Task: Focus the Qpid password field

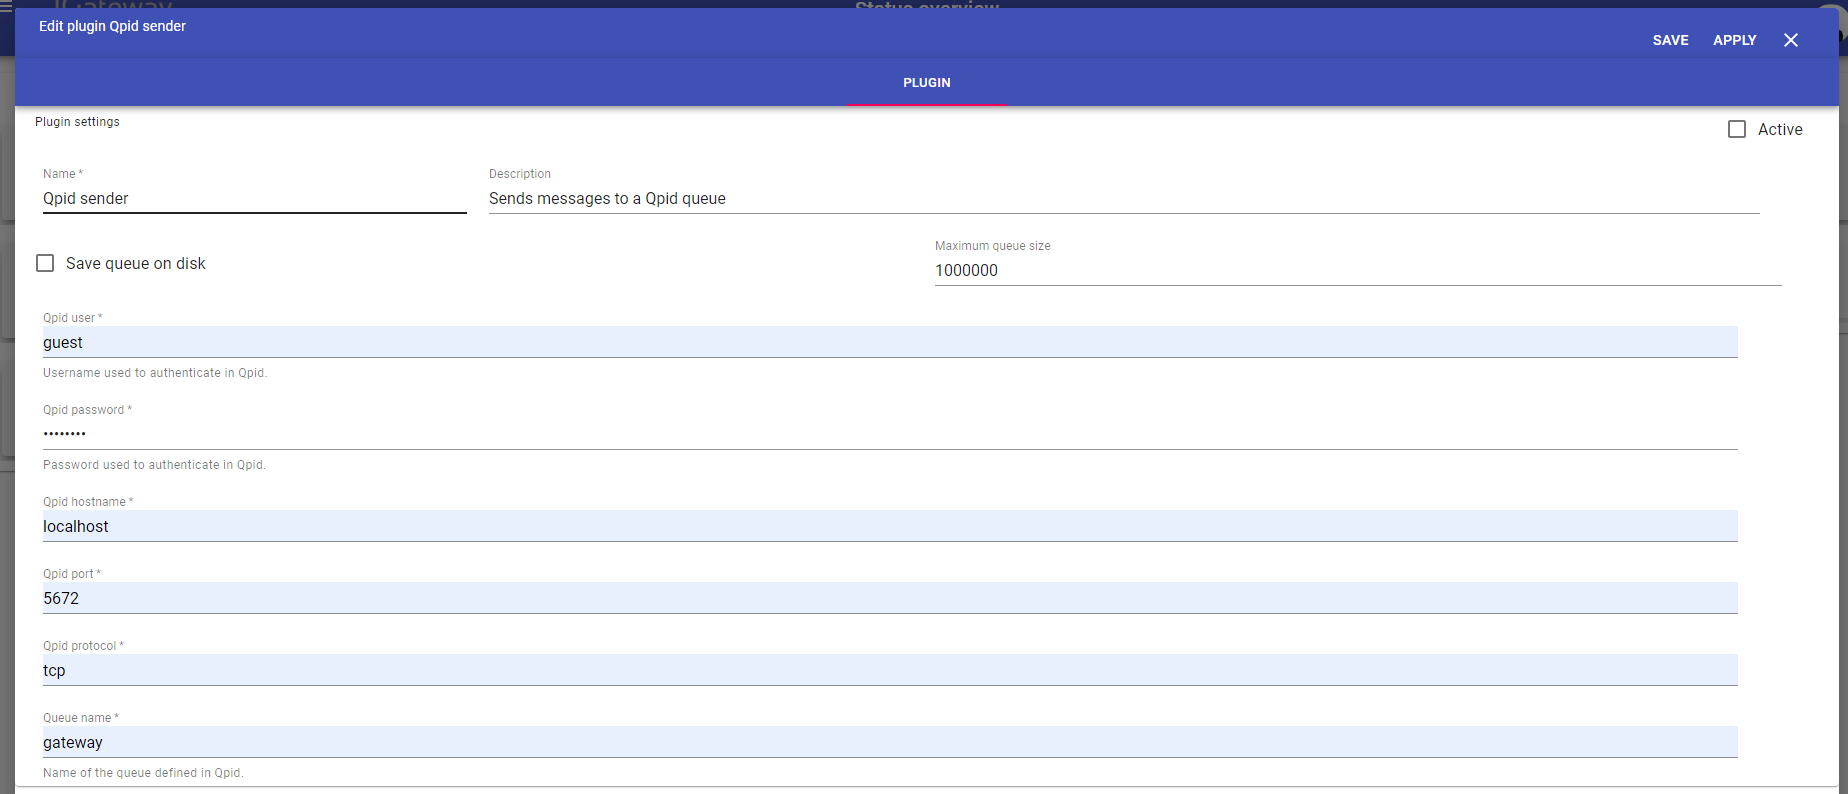Action: [889, 434]
